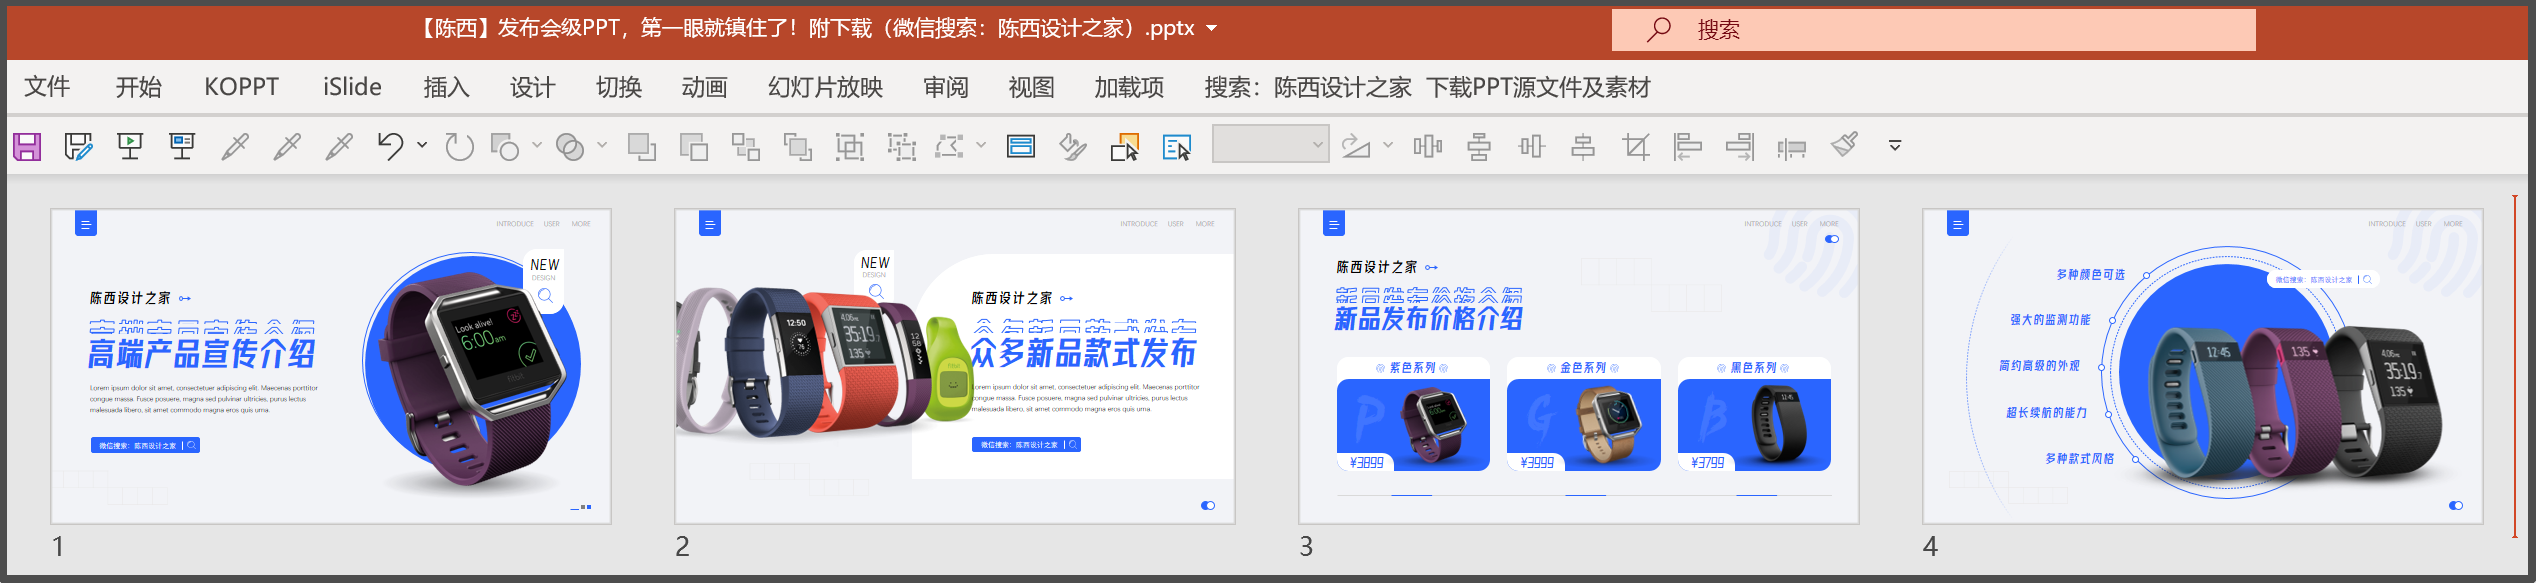Click the Crop tool icon
This screenshot has height=583, width=2536.
(1636, 147)
